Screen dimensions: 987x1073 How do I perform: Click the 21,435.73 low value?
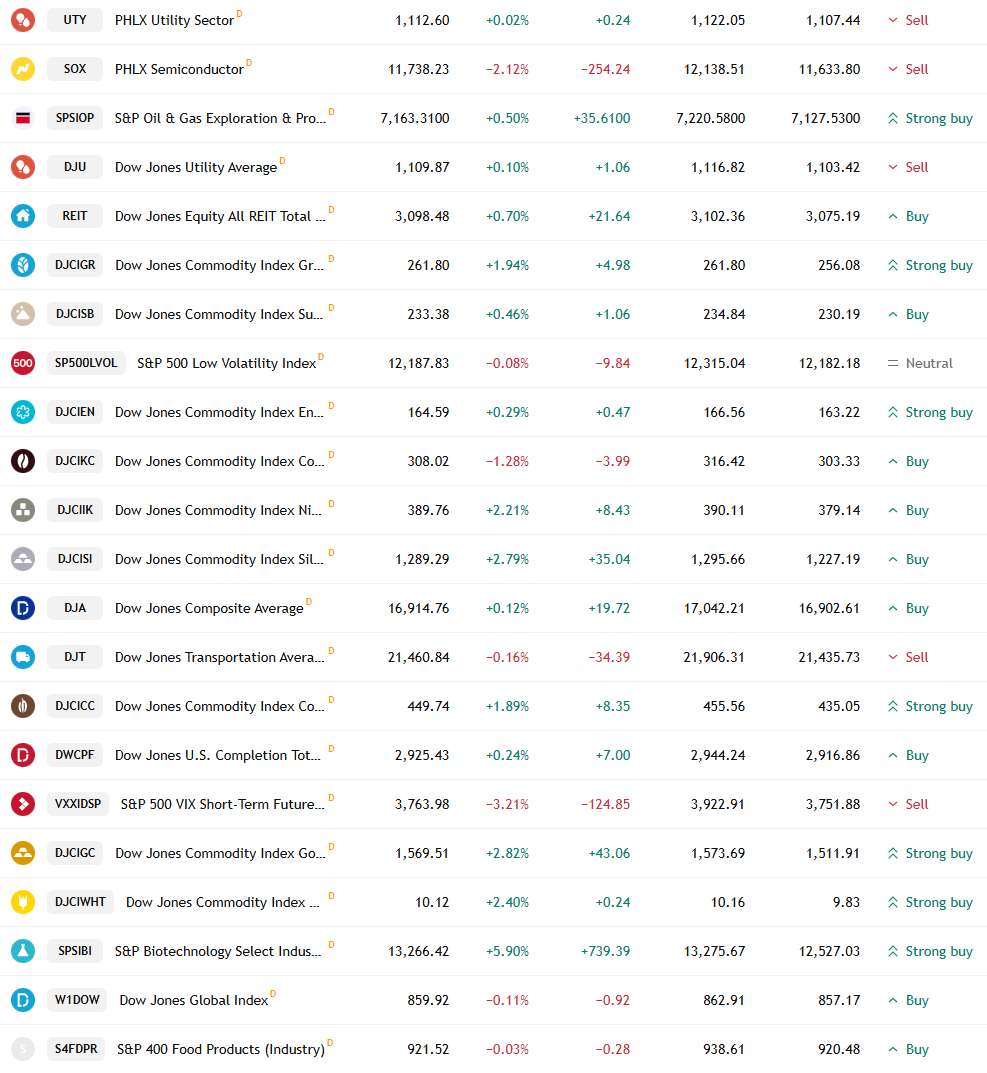coord(829,657)
